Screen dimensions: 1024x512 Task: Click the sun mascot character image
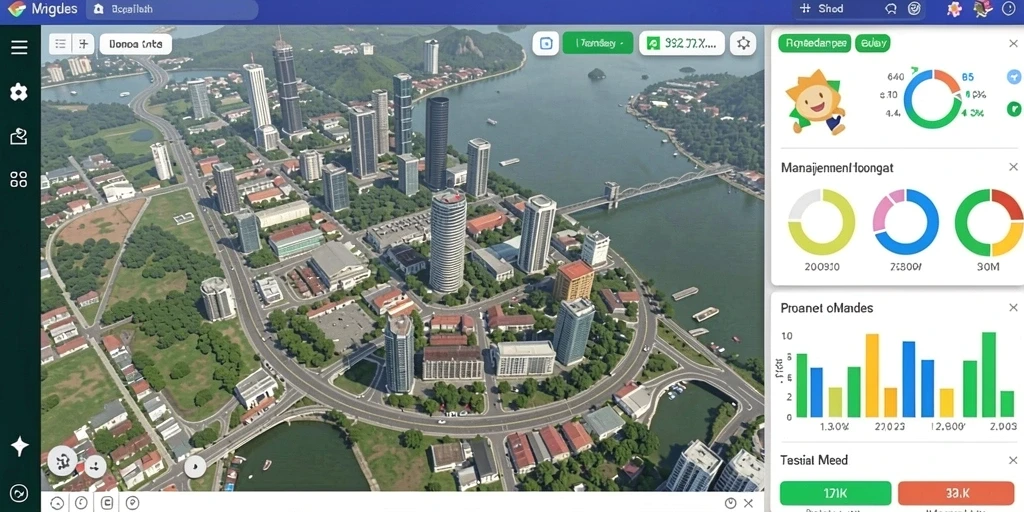[815, 102]
